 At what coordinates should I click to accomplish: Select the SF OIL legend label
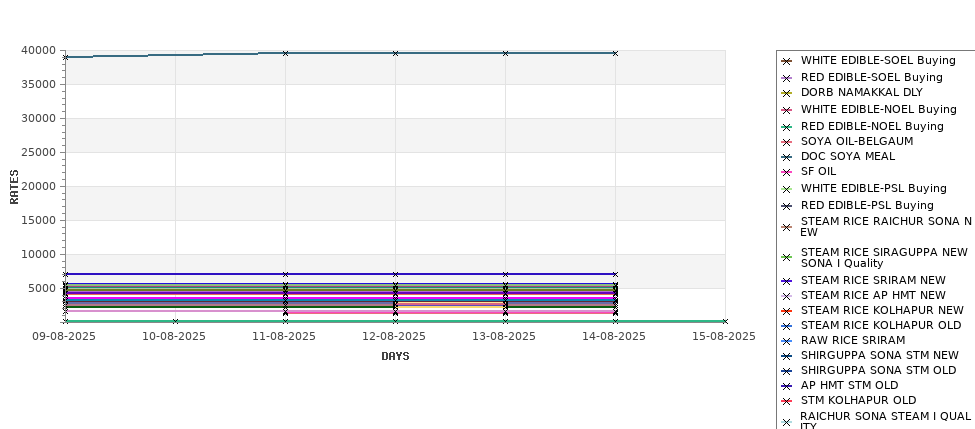tap(818, 171)
